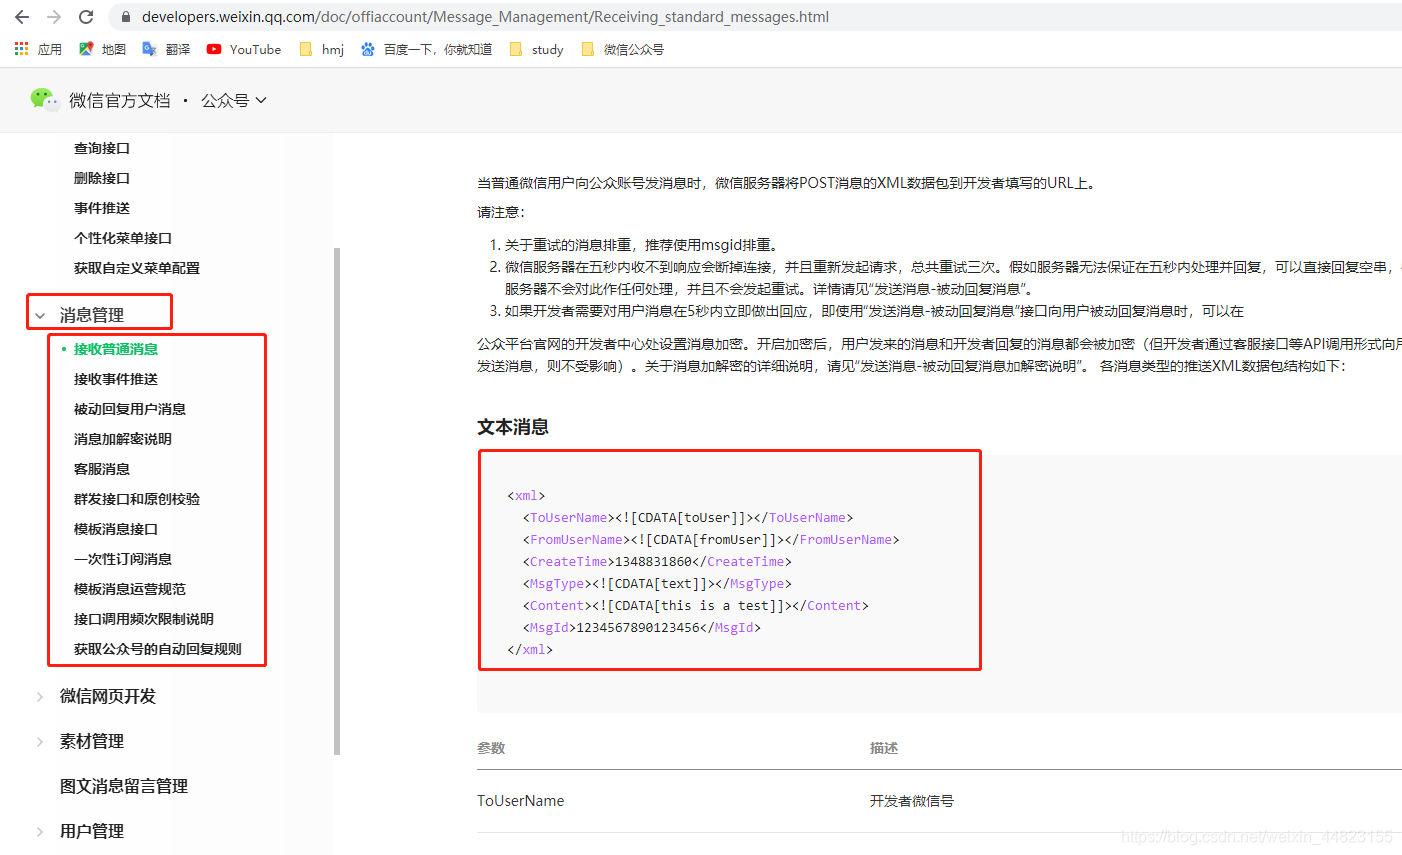
Task: Open 用户管理 in the sidebar
Action: 92,831
